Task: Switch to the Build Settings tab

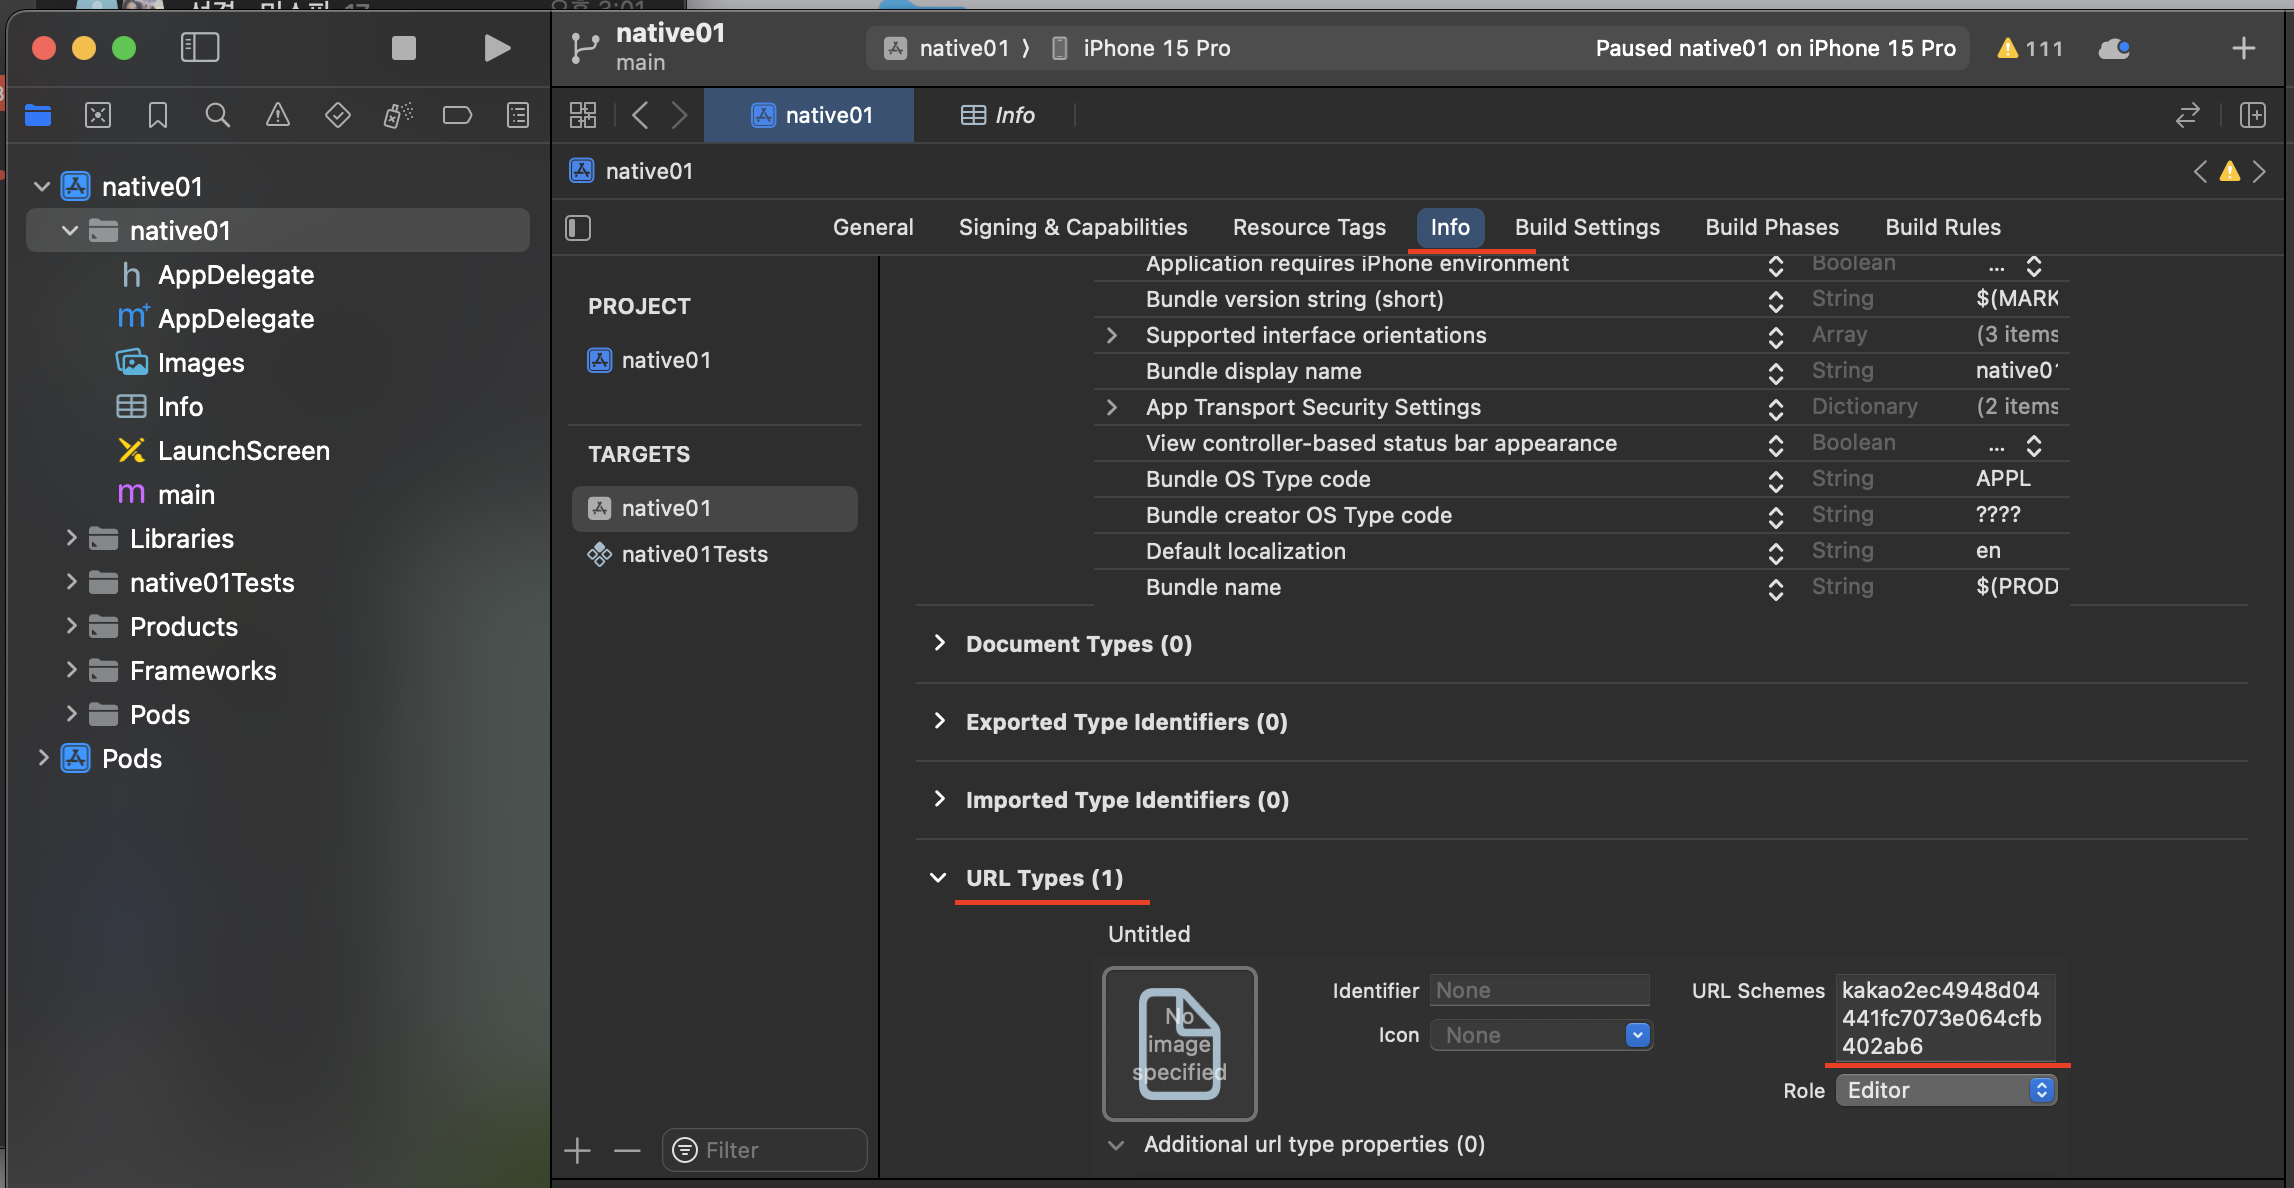Action: tap(1587, 227)
